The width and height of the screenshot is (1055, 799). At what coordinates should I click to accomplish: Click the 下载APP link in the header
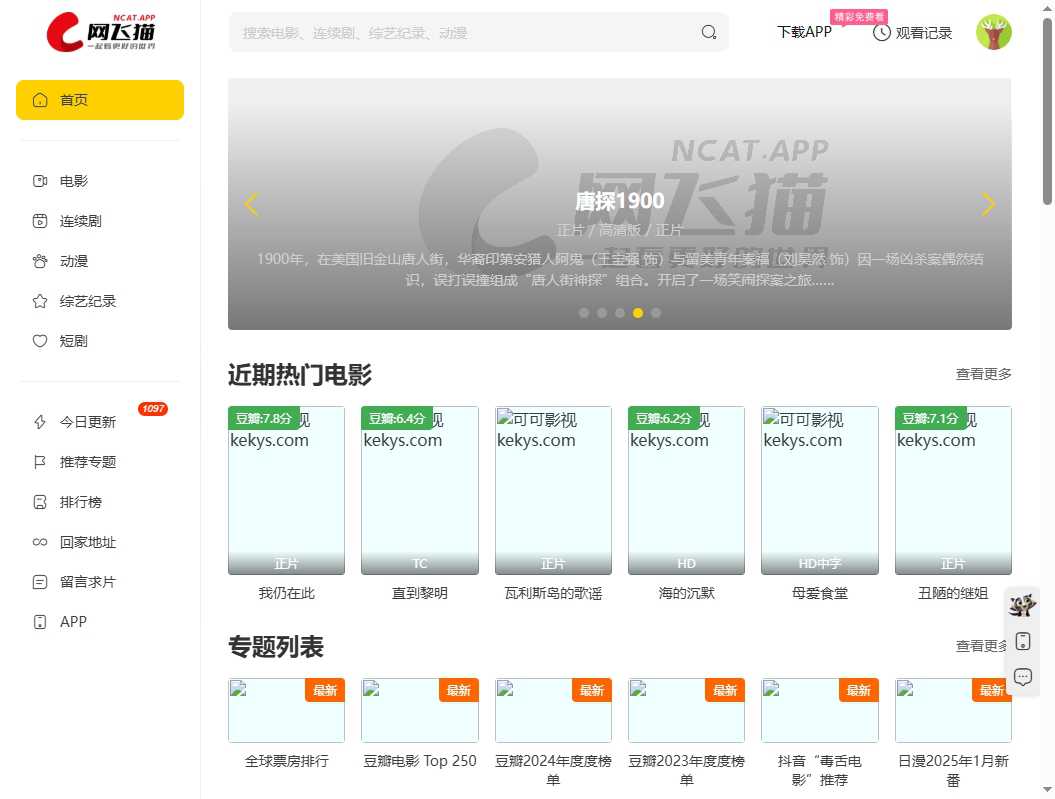(x=804, y=32)
